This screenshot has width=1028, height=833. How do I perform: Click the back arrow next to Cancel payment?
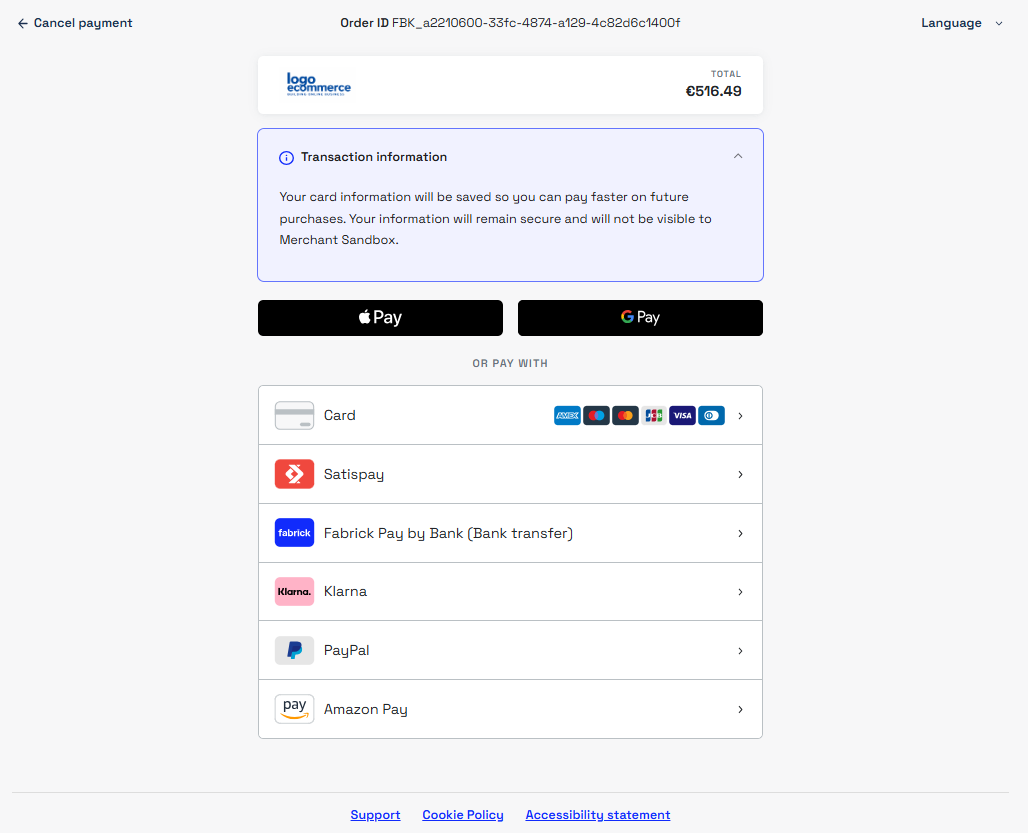point(23,24)
